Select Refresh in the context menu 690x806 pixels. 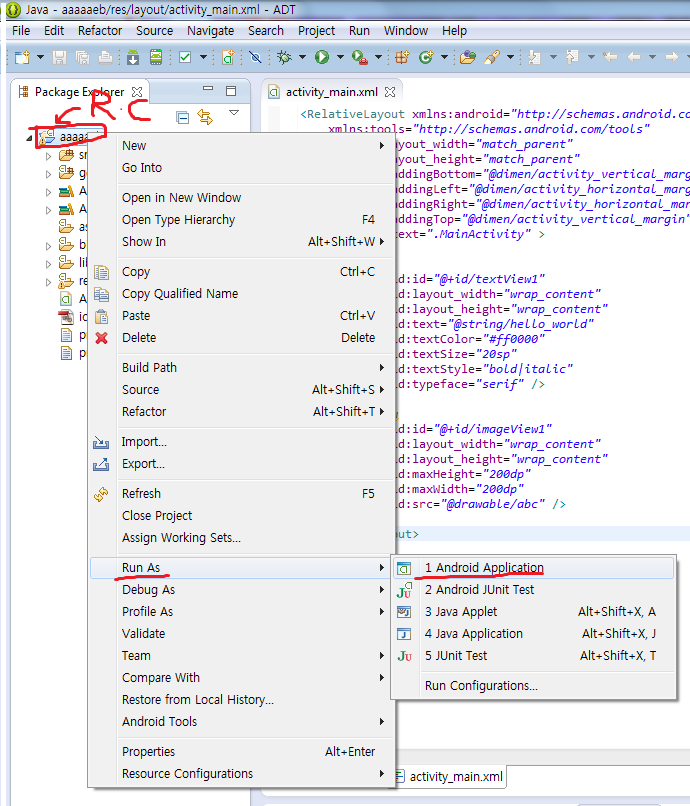pos(141,494)
